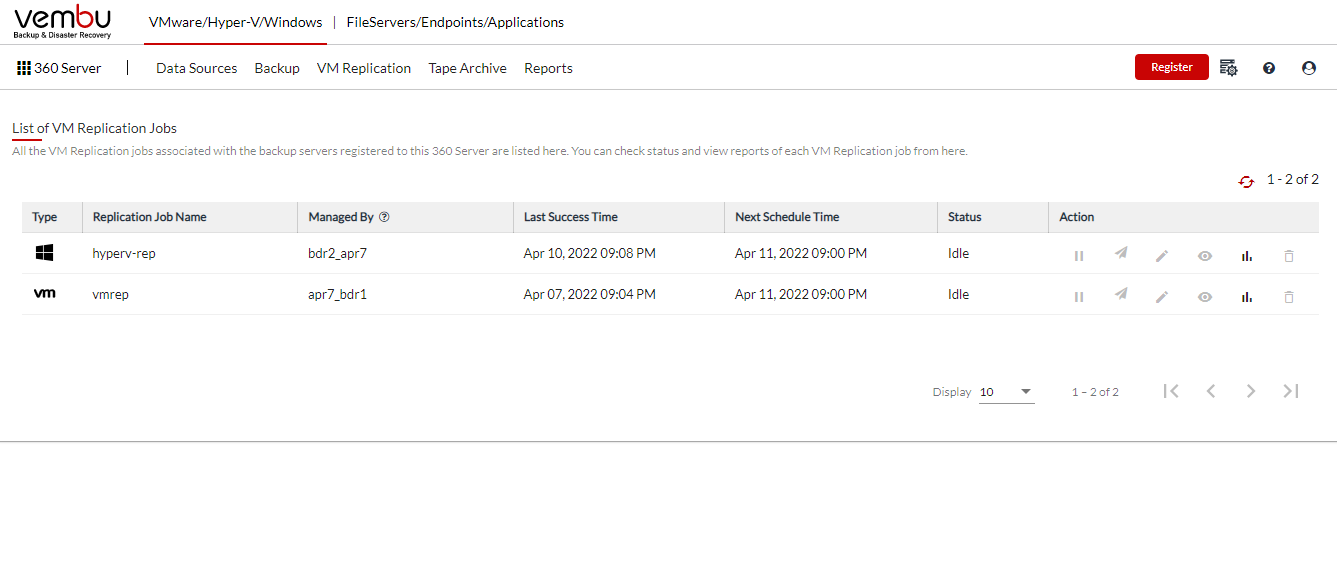1337x569 pixels.
Task: Open the server settings gear icon
Action: pos(1229,68)
